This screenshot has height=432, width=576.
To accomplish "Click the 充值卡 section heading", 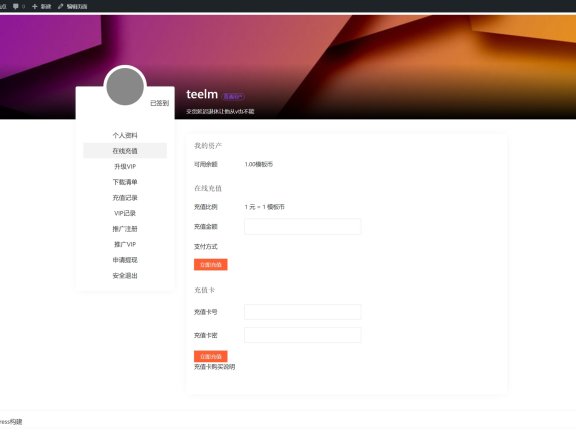I will point(204,290).
